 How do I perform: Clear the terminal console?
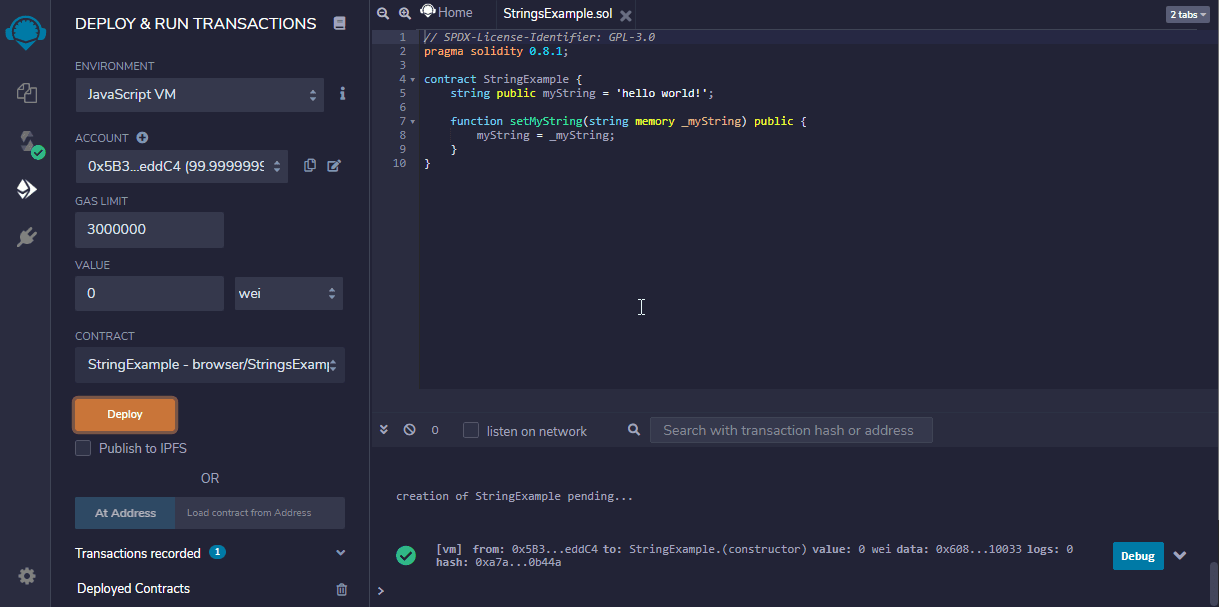[410, 430]
